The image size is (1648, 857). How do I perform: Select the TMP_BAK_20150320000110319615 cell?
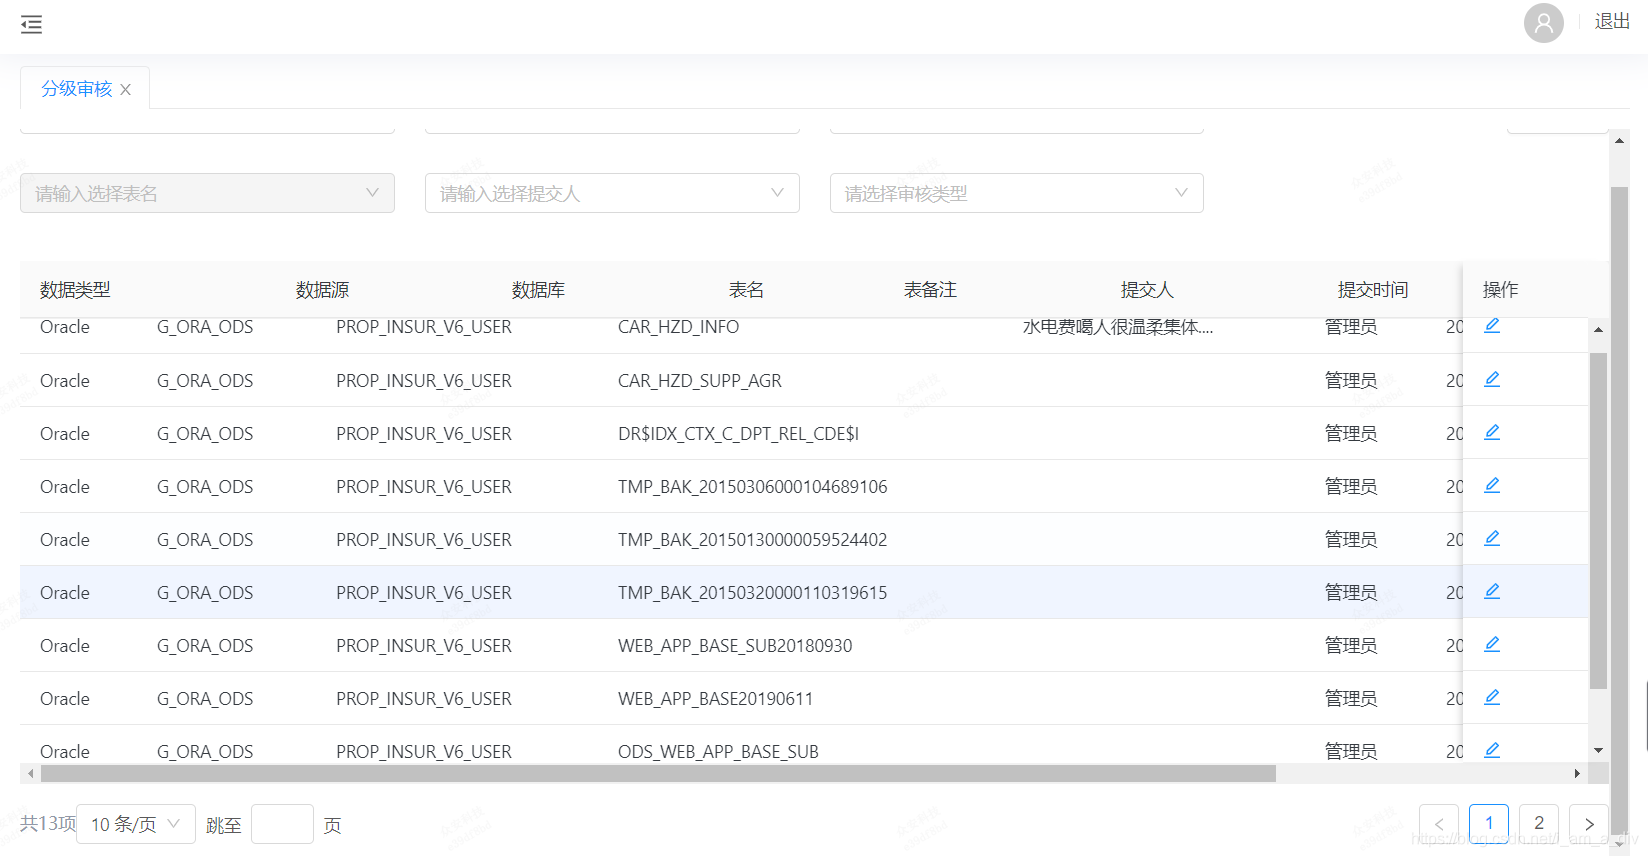[x=752, y=593]
